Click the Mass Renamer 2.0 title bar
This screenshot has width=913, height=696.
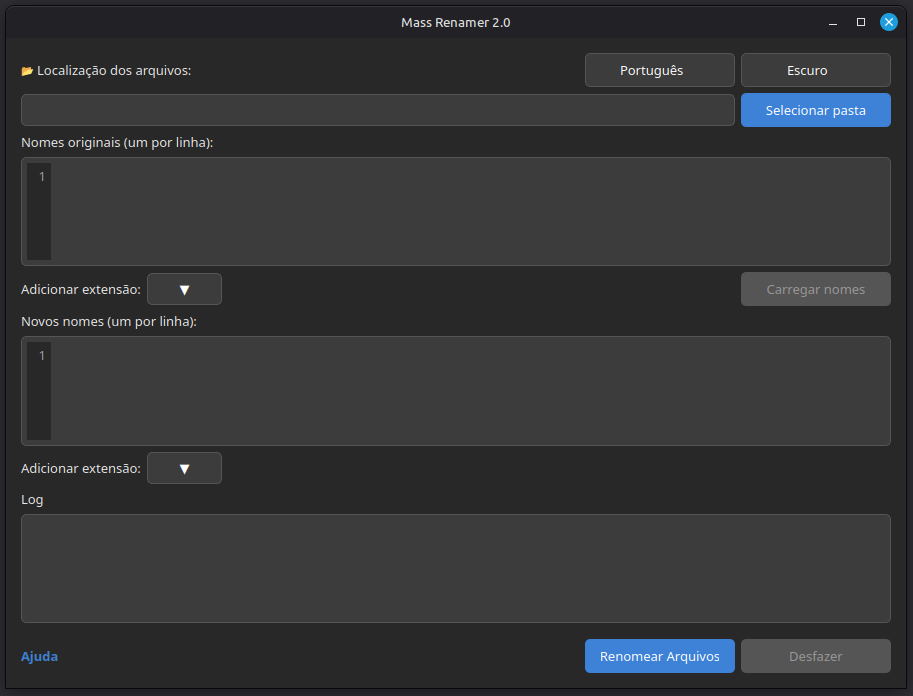pyautogui.click(x=455, y=23)
